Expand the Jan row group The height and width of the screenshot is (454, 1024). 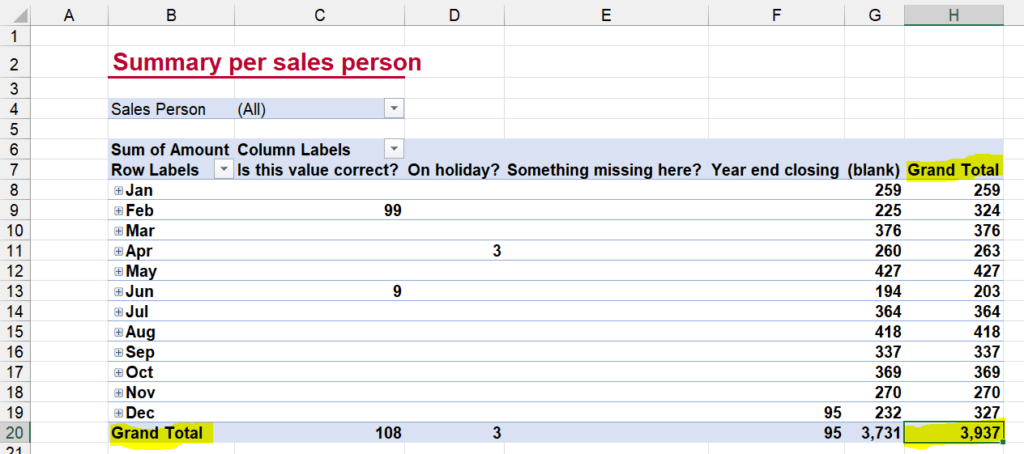(x=118, y=190)
